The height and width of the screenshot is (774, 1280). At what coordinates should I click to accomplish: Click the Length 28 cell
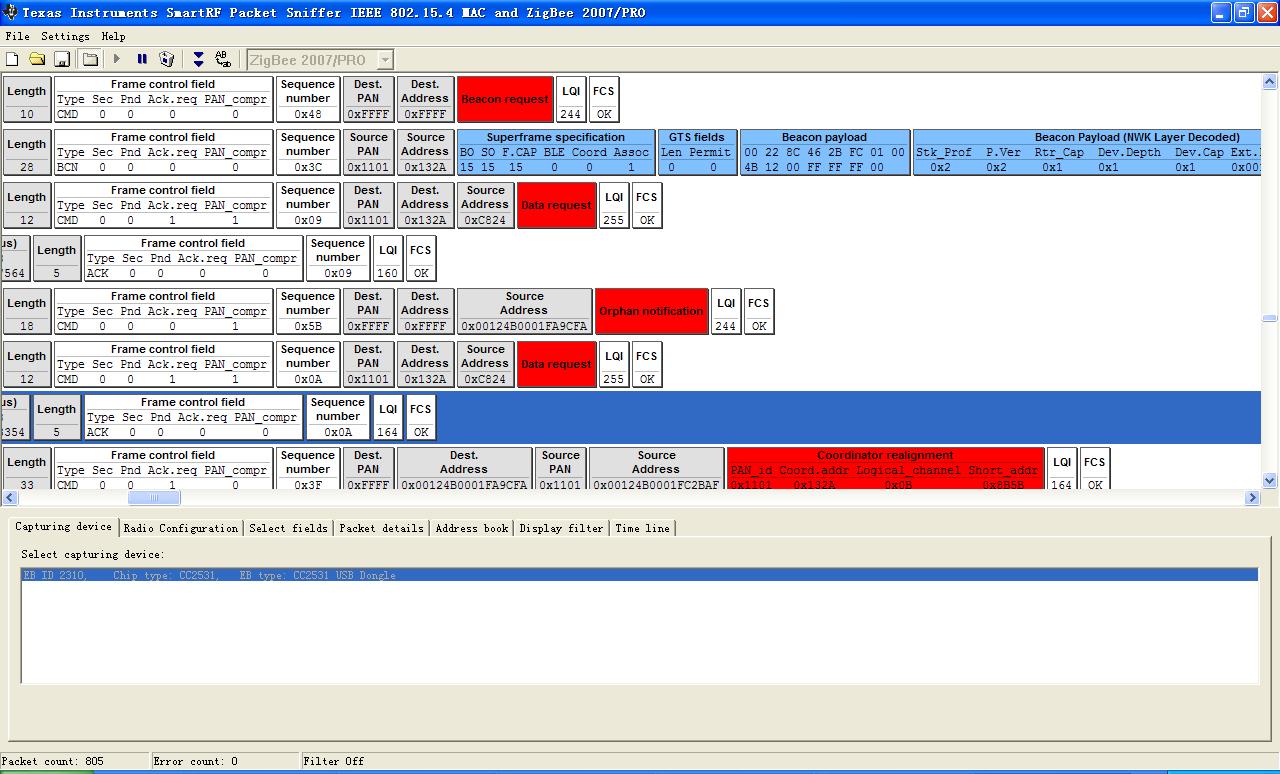coord(27,152)
